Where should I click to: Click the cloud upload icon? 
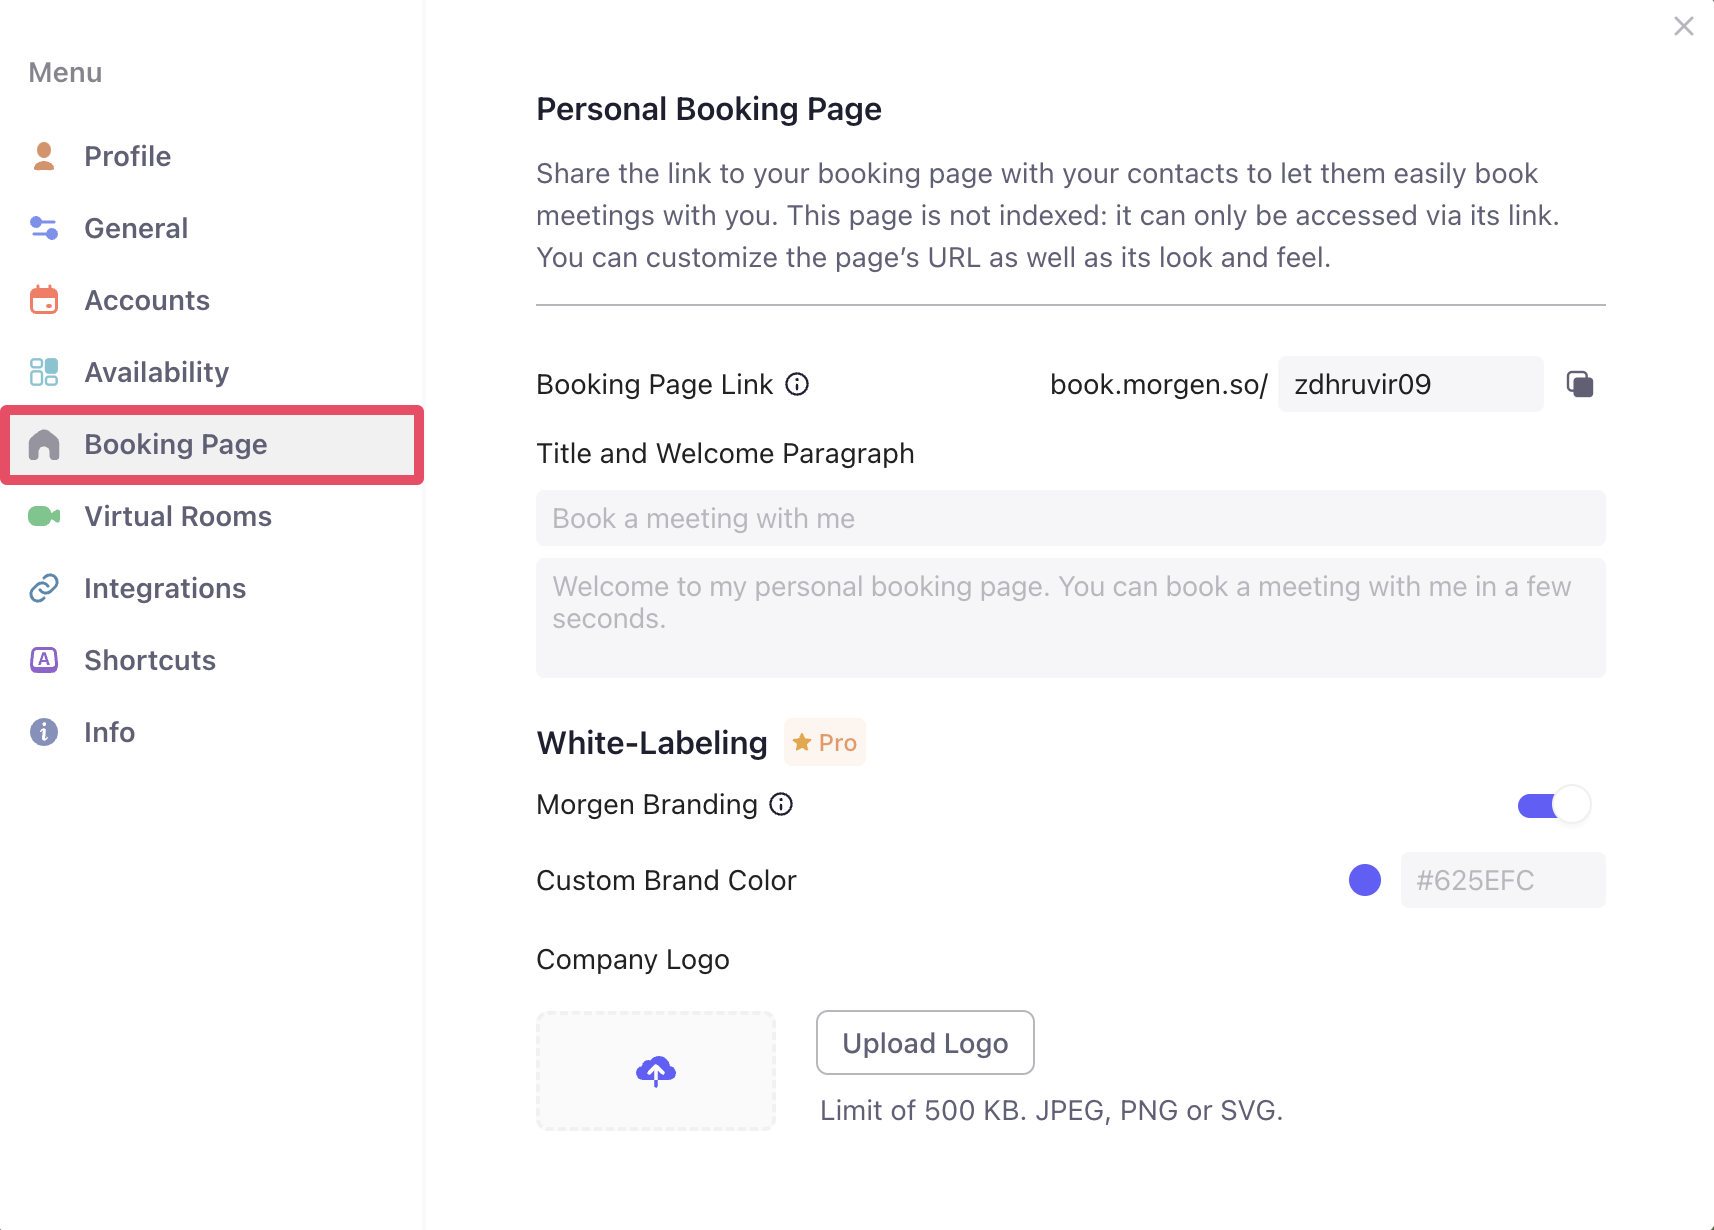(x=656, y=1071)
